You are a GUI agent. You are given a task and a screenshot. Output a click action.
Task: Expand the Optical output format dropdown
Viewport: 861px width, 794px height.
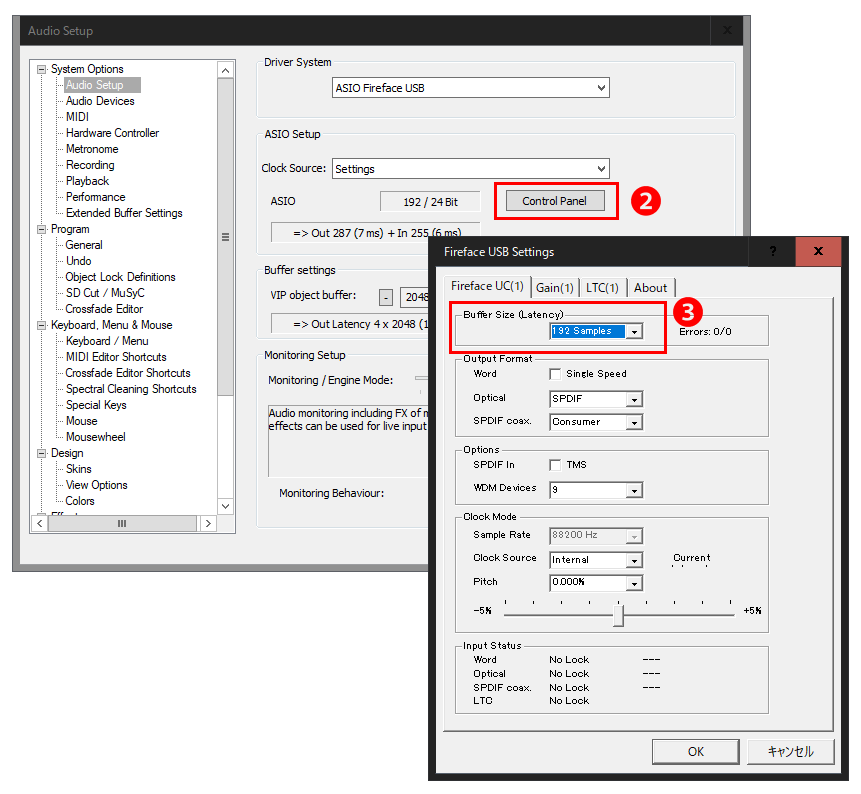tap(633, 399)
